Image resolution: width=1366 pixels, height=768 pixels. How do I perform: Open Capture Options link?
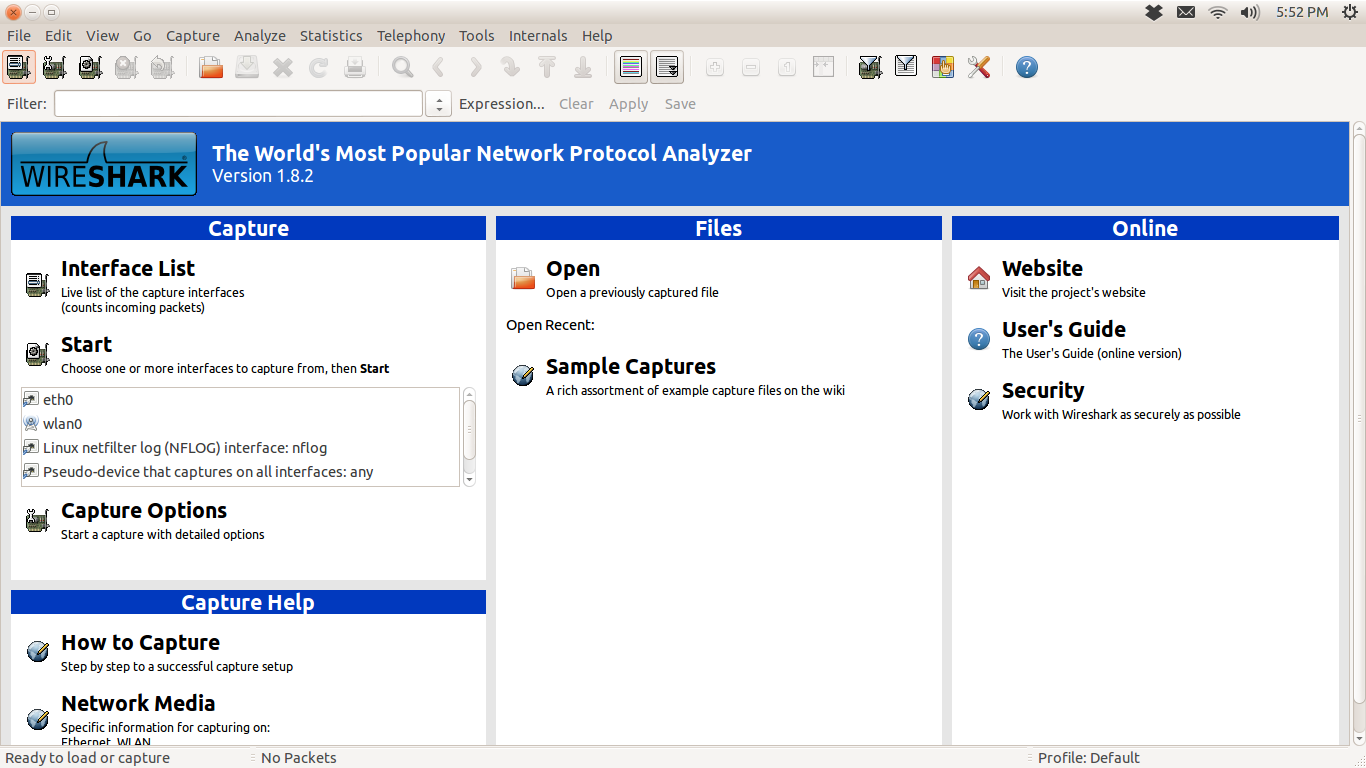click(x=144, y=510)
